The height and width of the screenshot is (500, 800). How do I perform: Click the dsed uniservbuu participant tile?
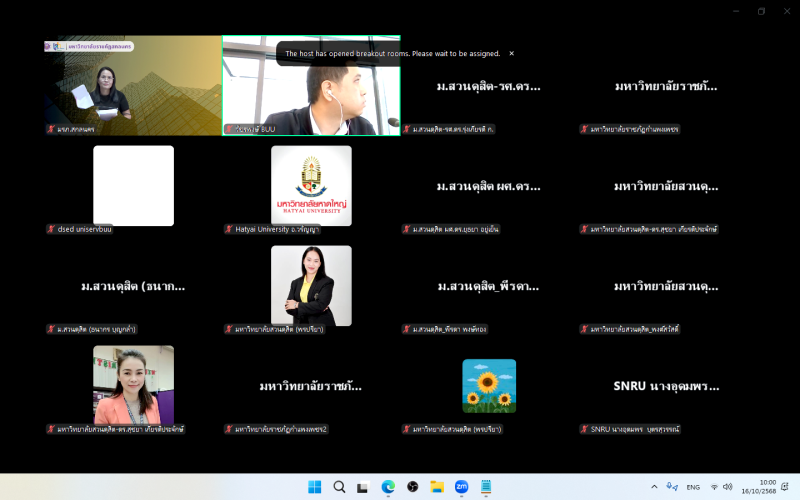point(133,186)
